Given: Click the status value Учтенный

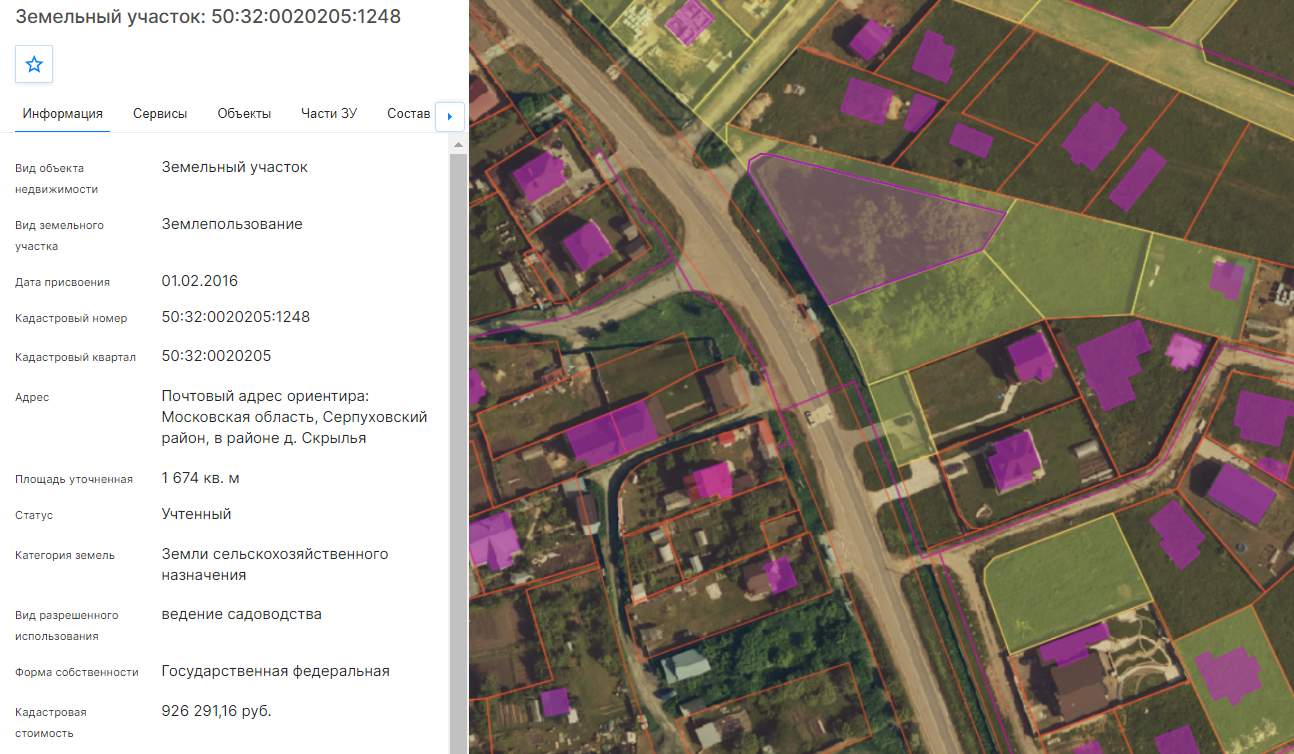Looking at the screenshot, I should click(197, 514).
